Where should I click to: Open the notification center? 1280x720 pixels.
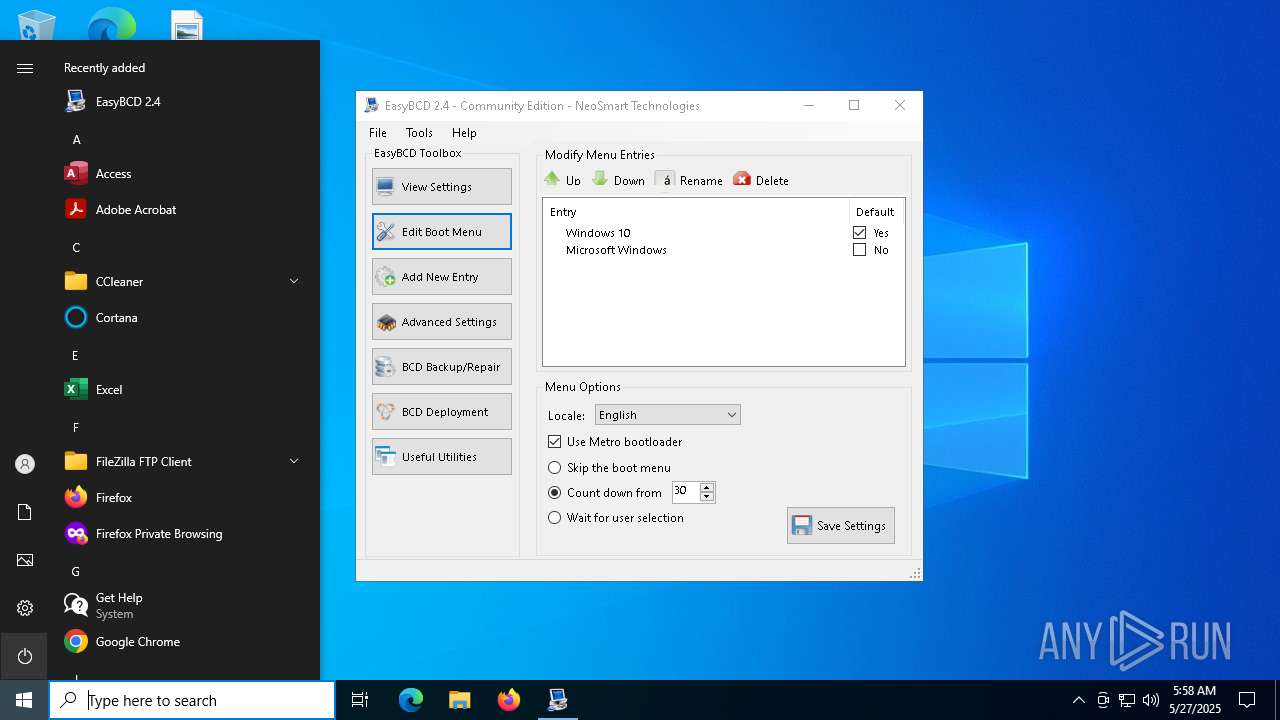tap(1247, 700)
